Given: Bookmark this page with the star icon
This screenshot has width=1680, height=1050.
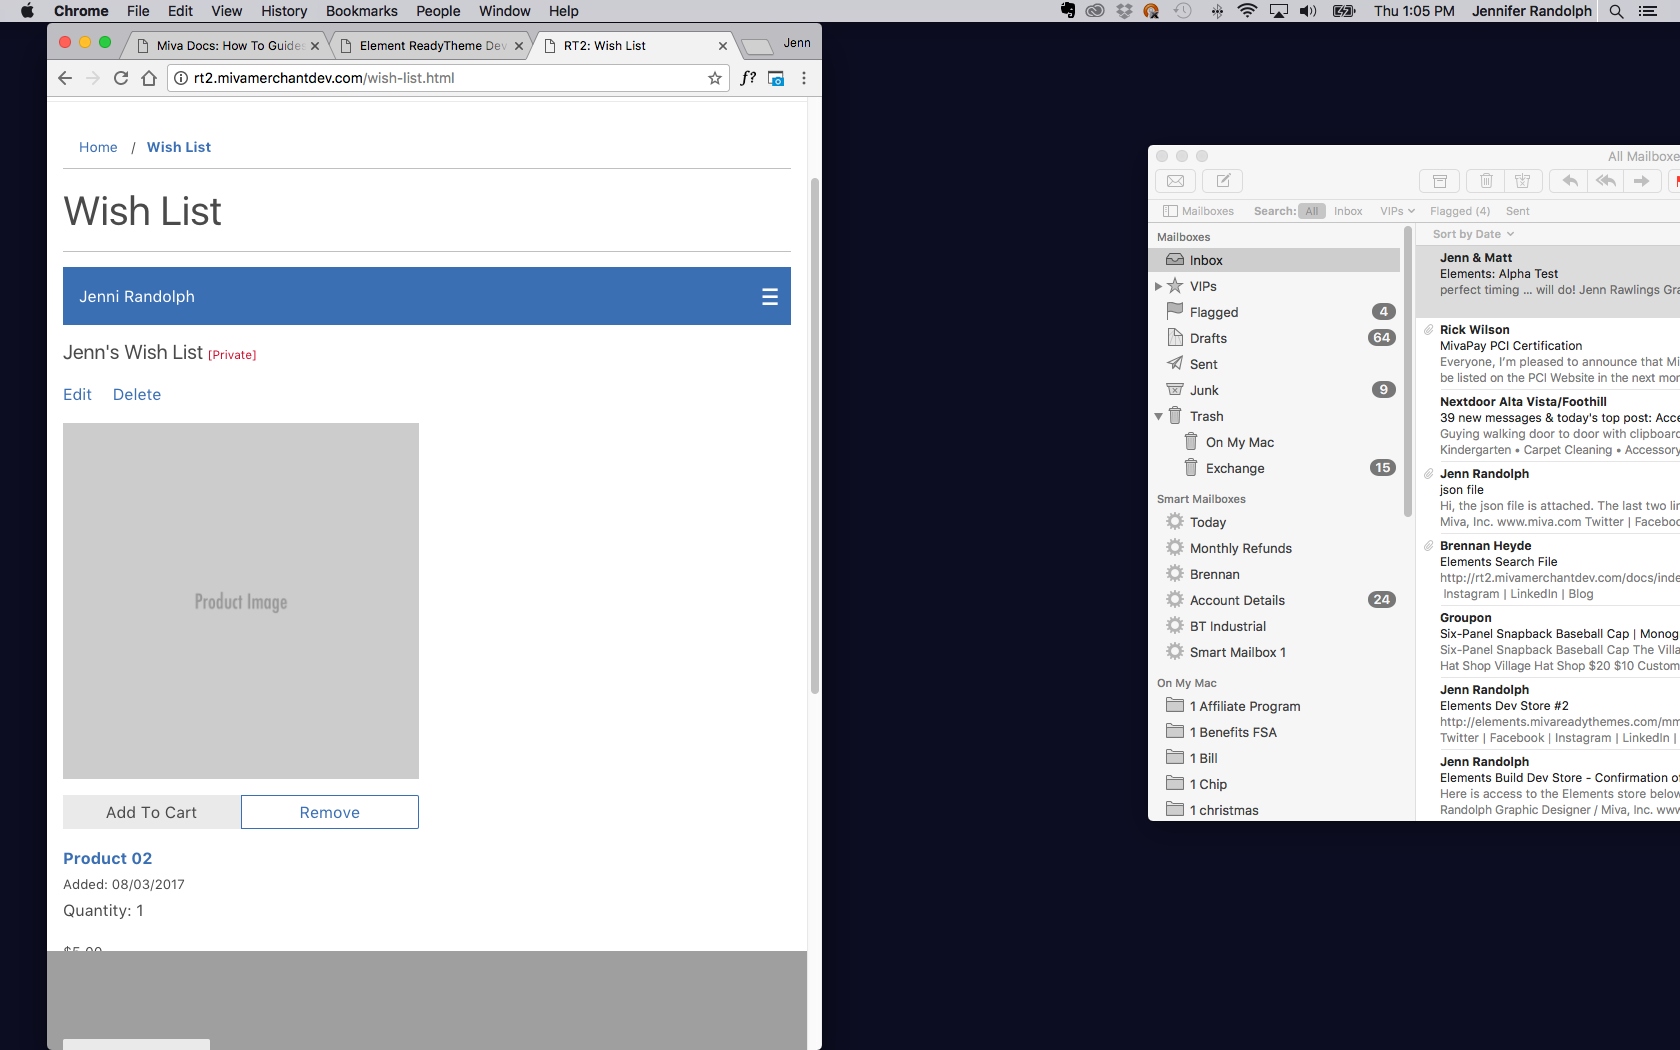Looking at the screenshot, I should coord(715,78).
